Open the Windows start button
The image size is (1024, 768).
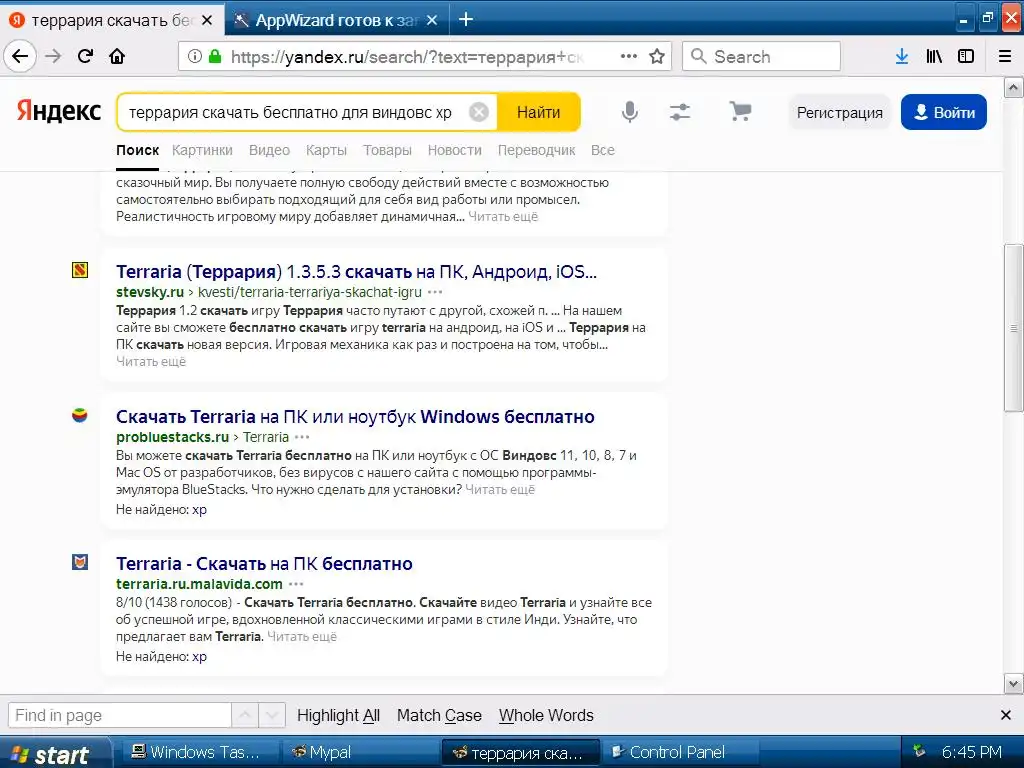pyautogui.click(x=55, y=753)
